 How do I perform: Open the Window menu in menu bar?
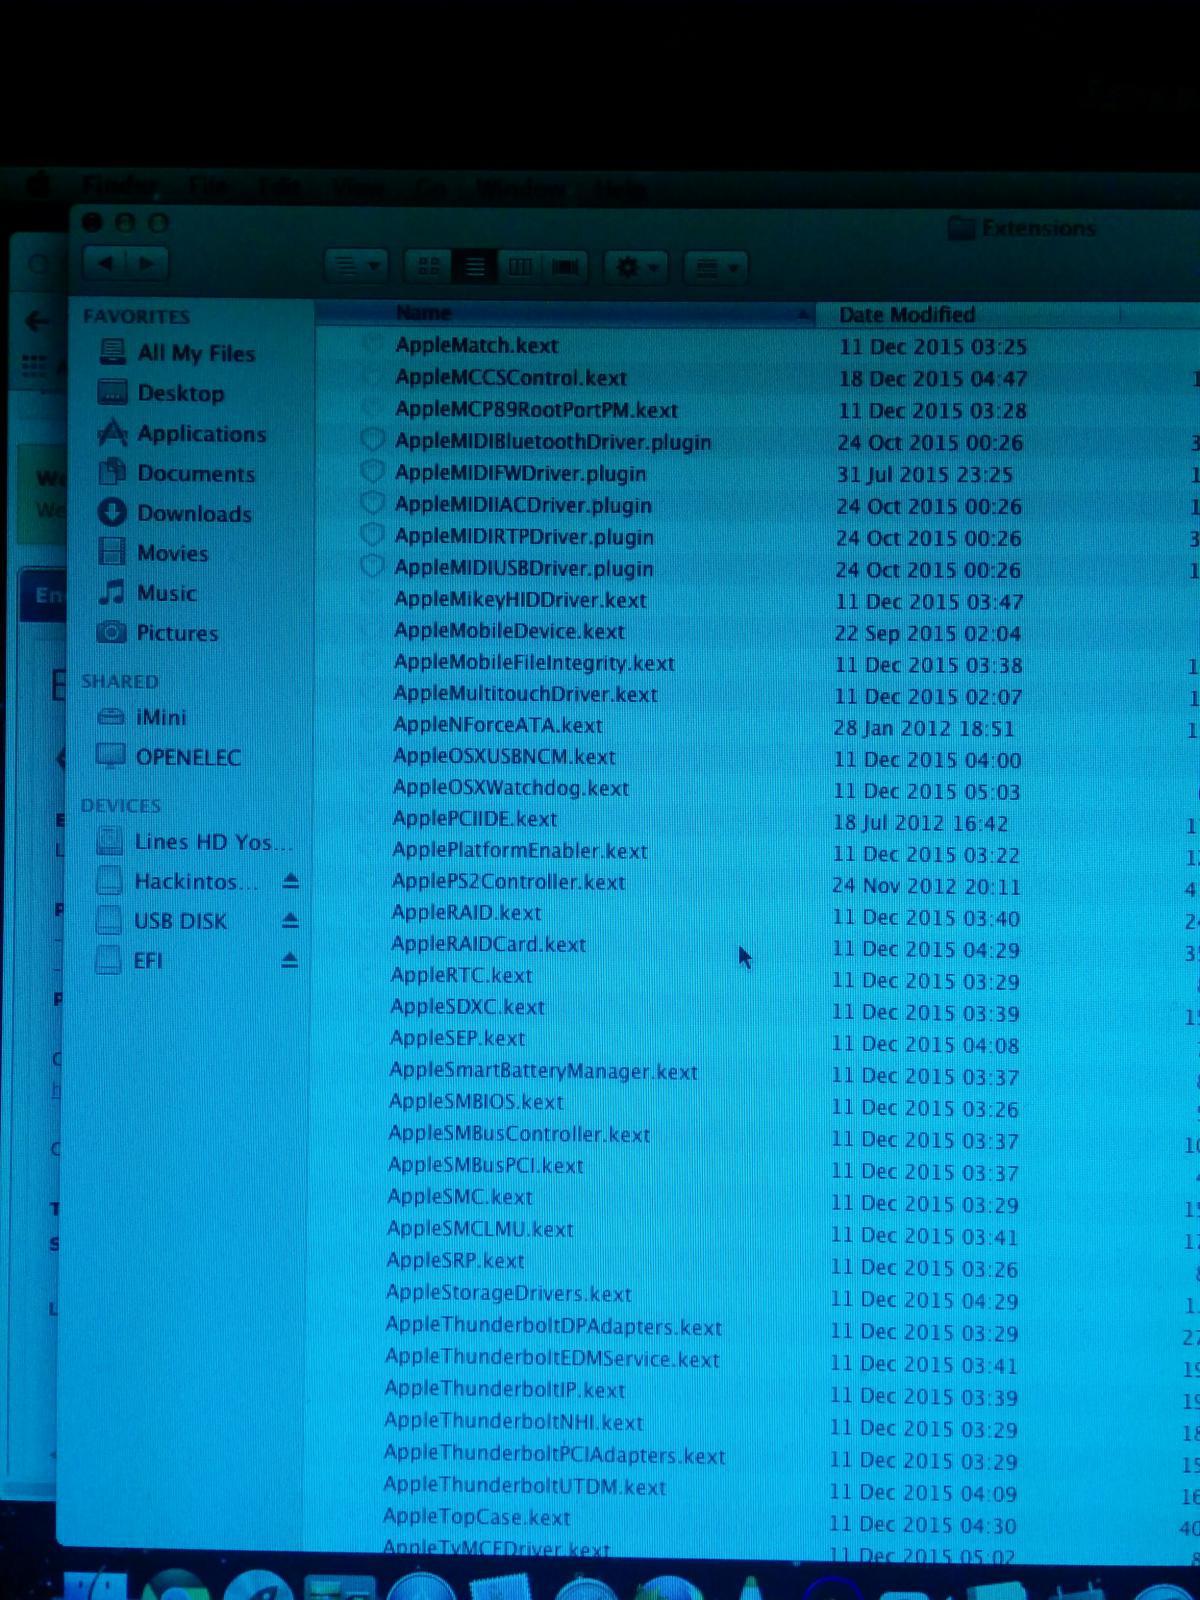pyautogui.click(x=520, y=189)
